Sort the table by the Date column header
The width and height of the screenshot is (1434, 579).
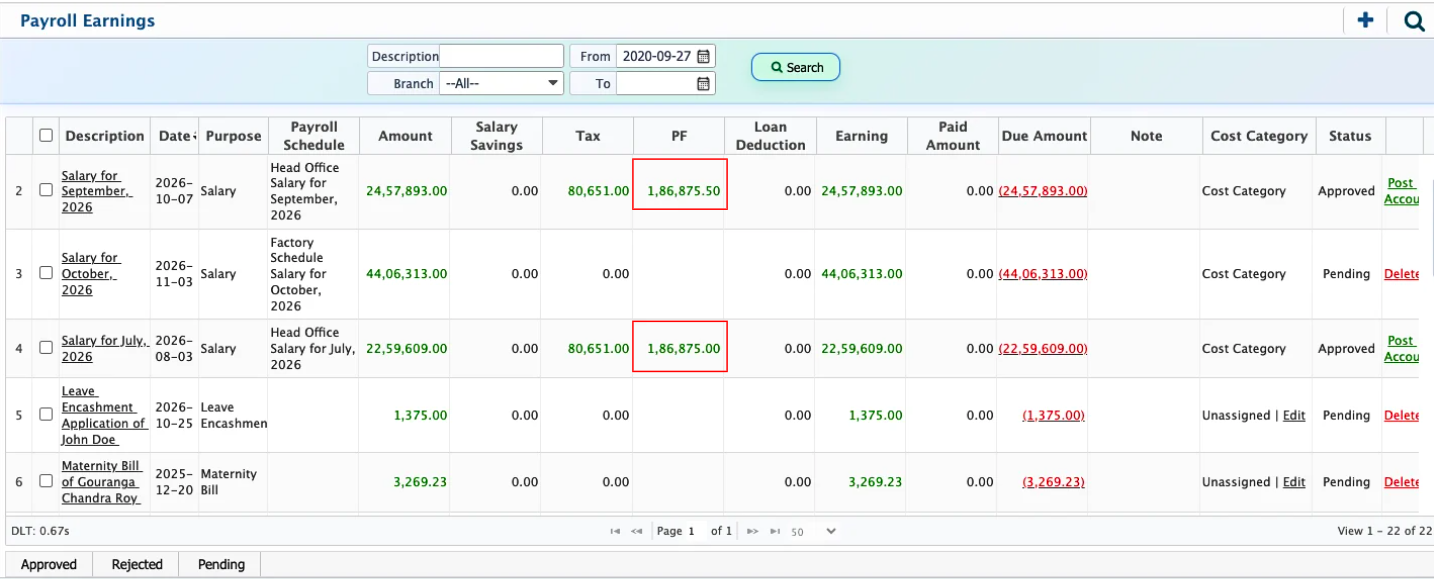point(175,135)
